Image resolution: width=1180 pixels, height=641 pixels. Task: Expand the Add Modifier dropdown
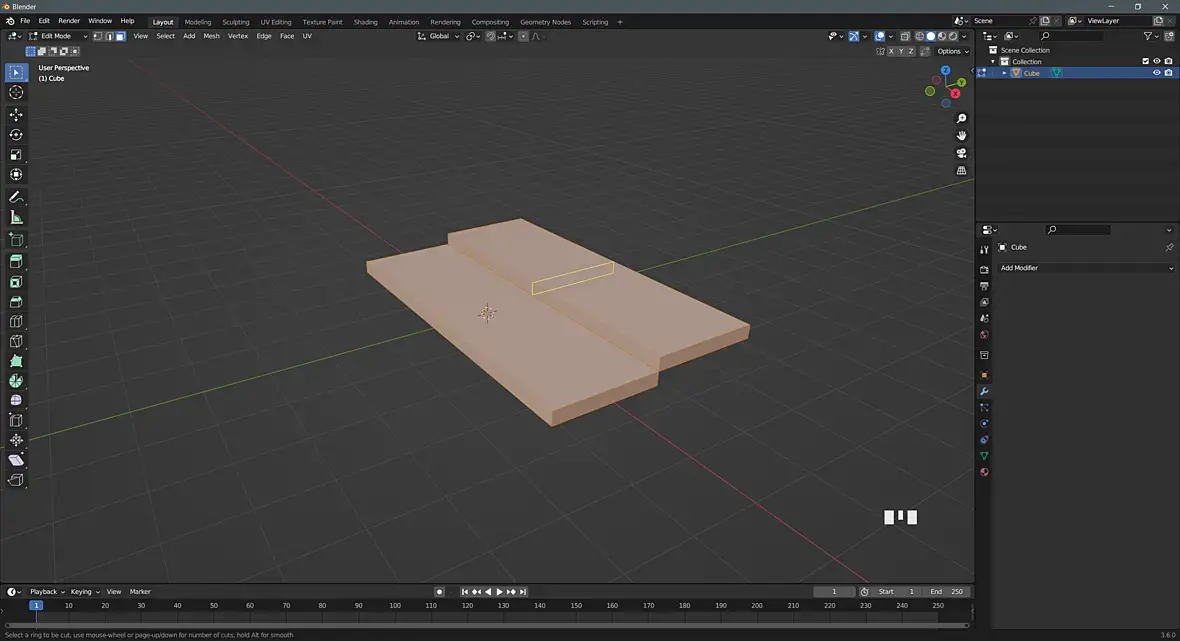(x=1086, y=268)
